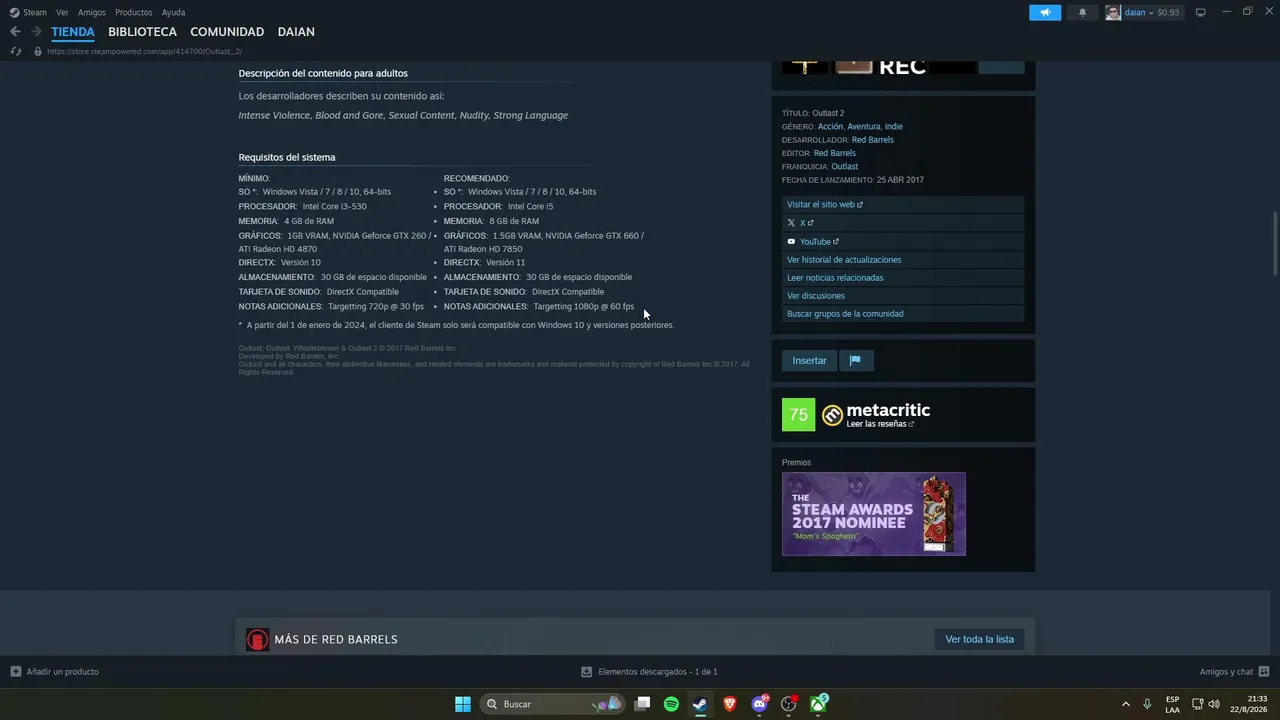Screen dimensions: 1280x720
Task: Open the Amigos menu
Action: point(92,13)
